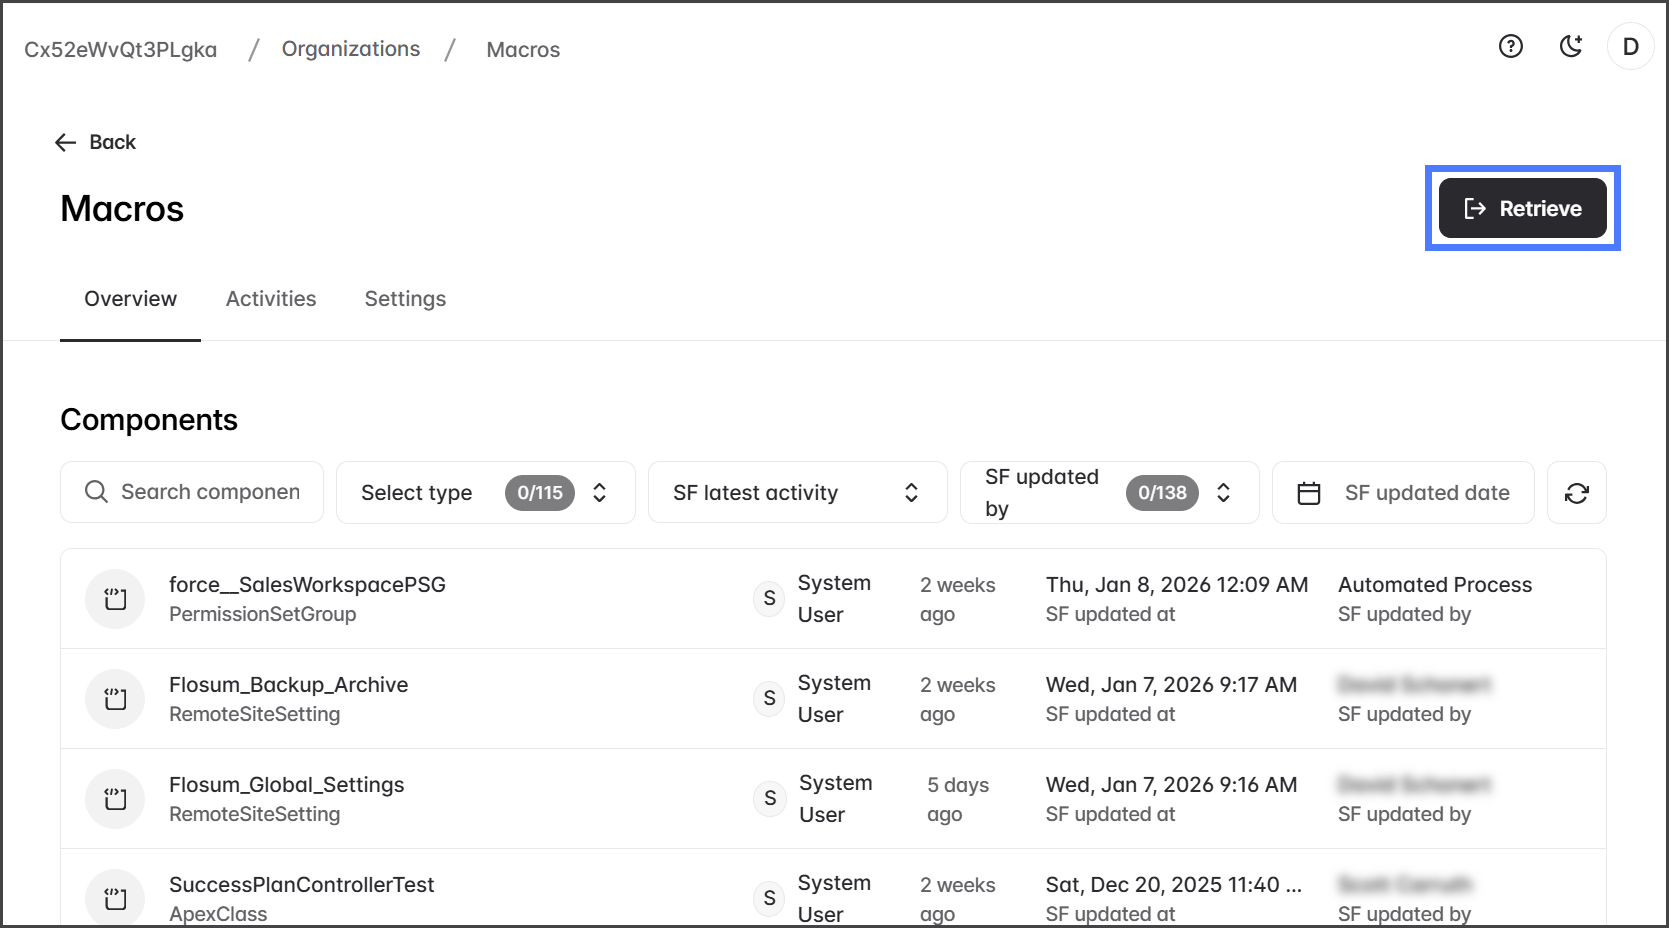Click the refresh components icon
Screen dimensions: 1669x928
(x=1576, y=493)
